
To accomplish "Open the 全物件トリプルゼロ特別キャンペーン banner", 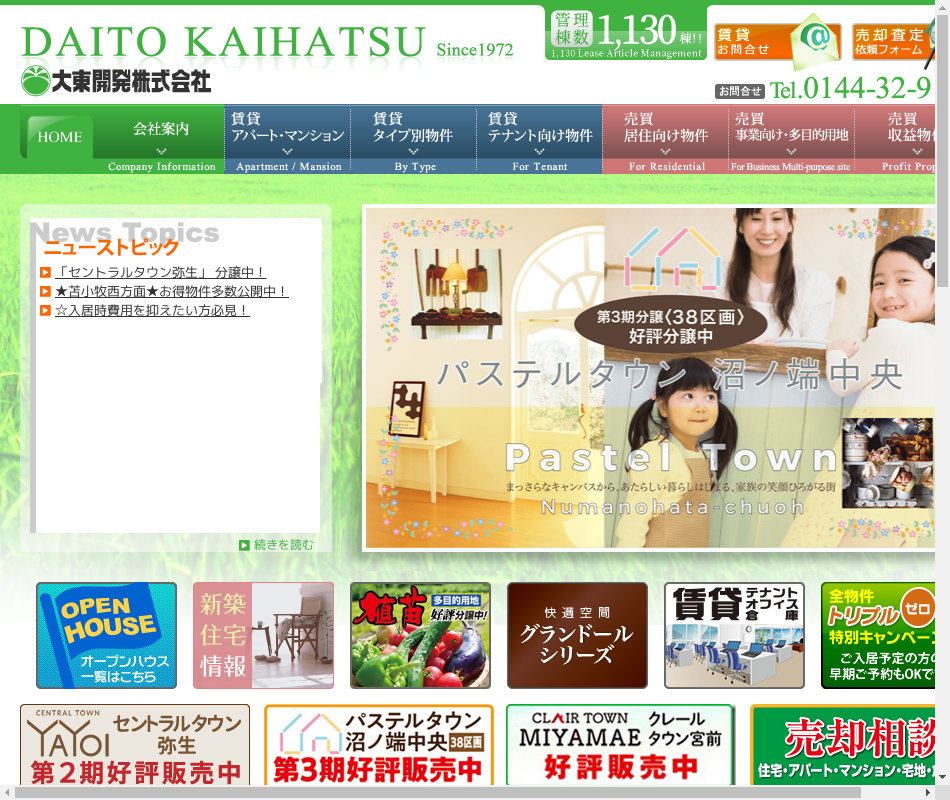I will coord(878,635).
